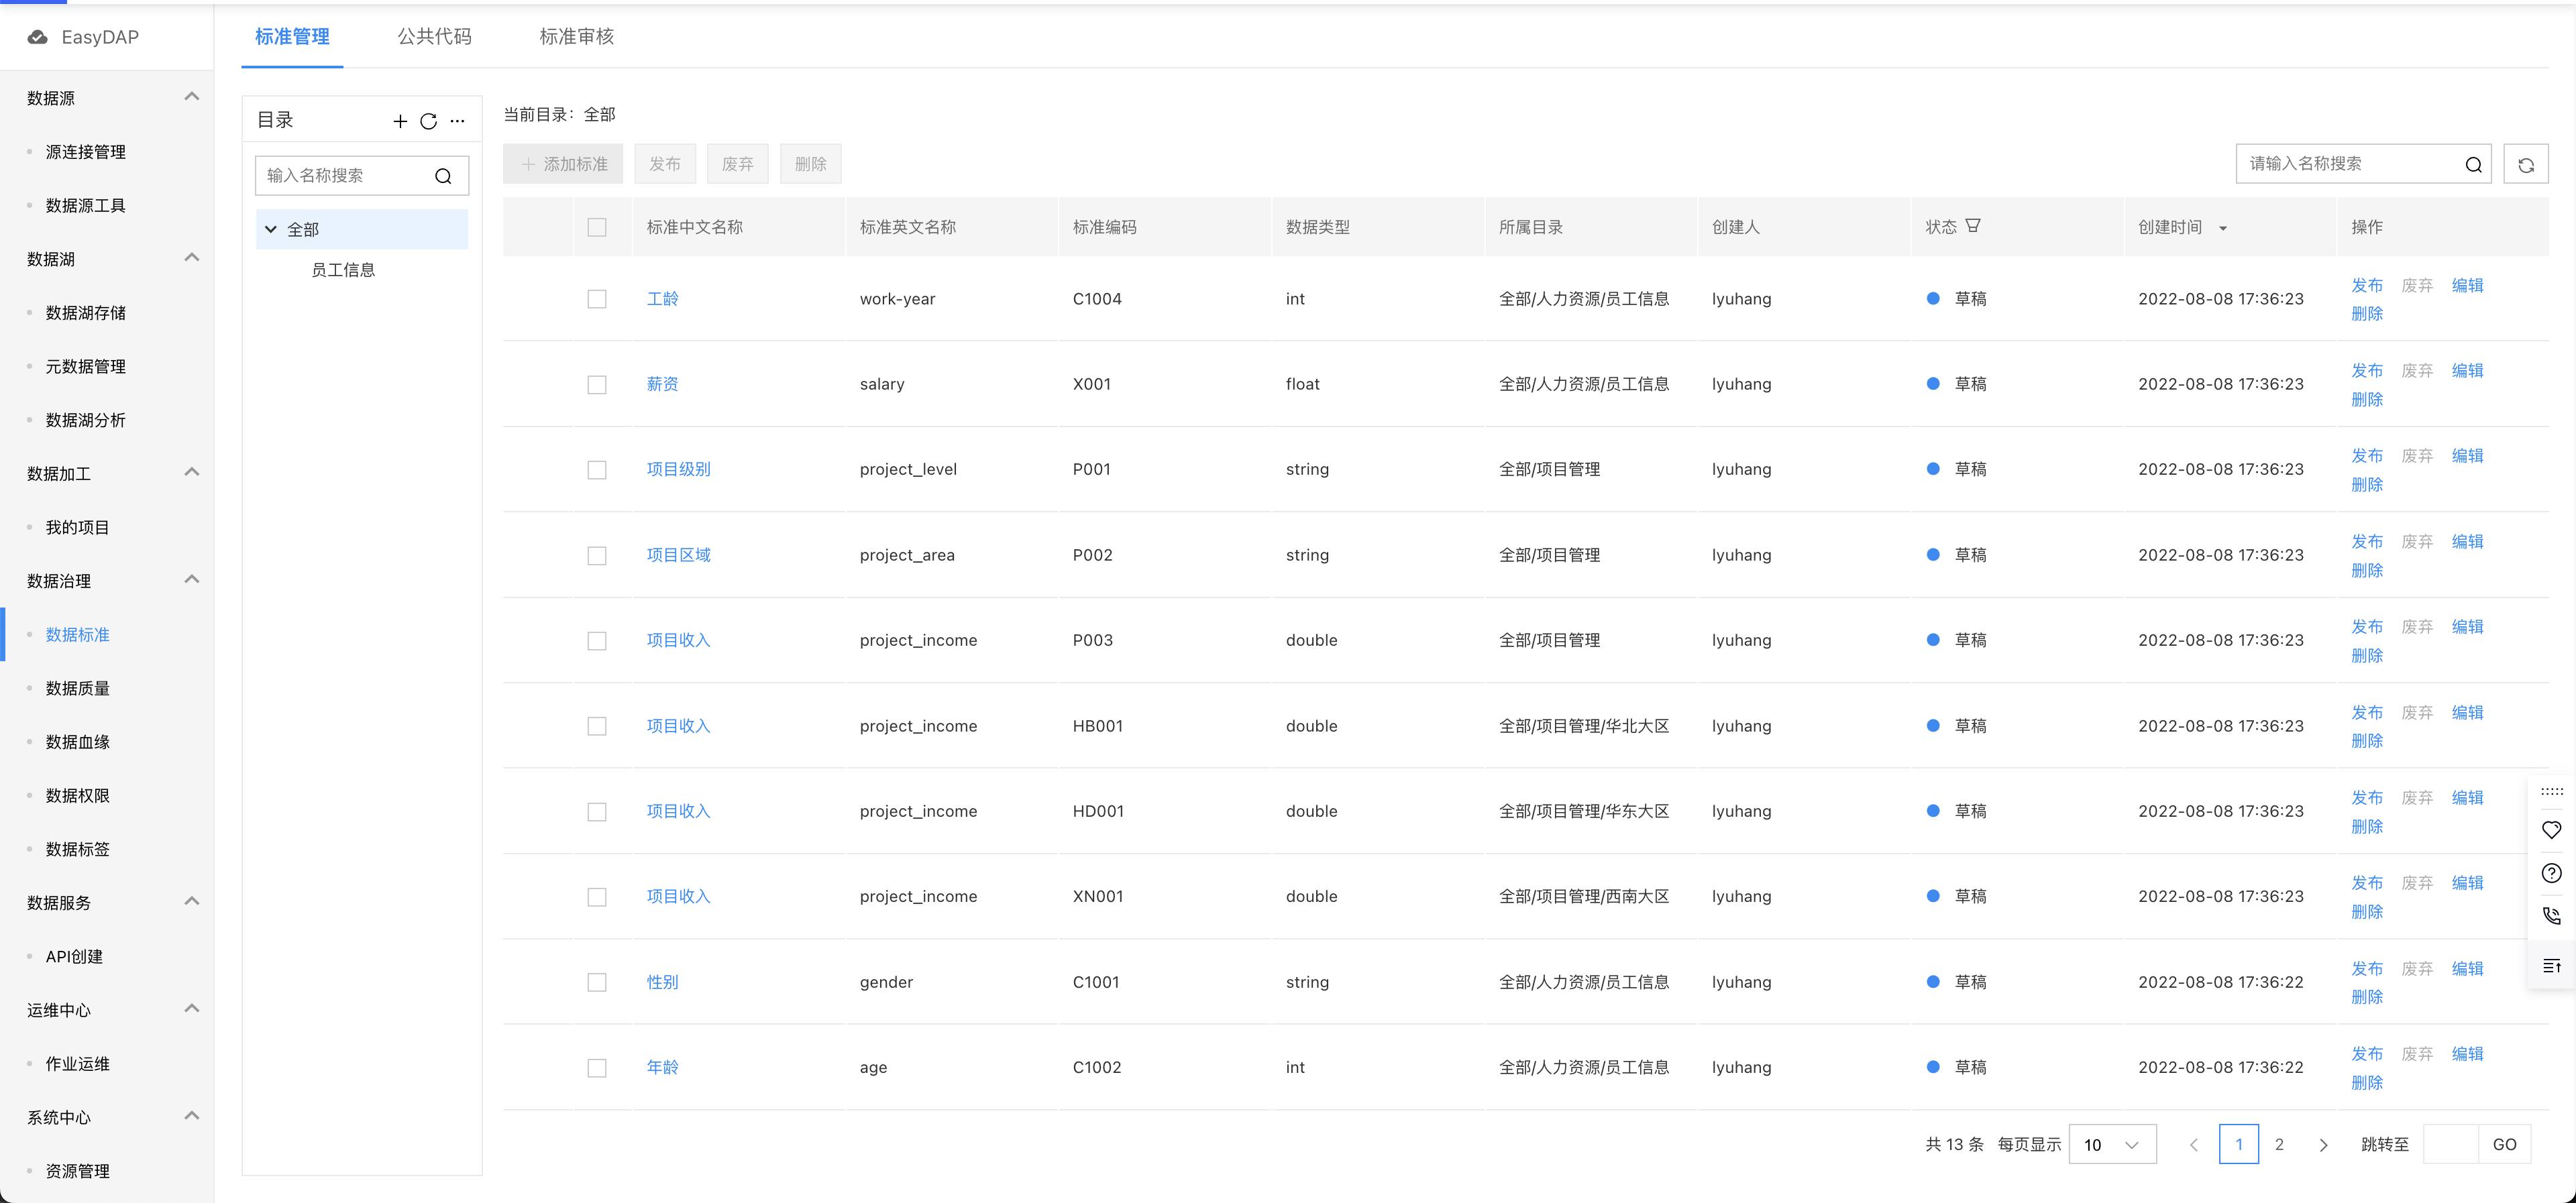The width and height of the screenshot is (2576, 1203).
Task: Check the HB001 row checkbox
Action: (597, 726)
